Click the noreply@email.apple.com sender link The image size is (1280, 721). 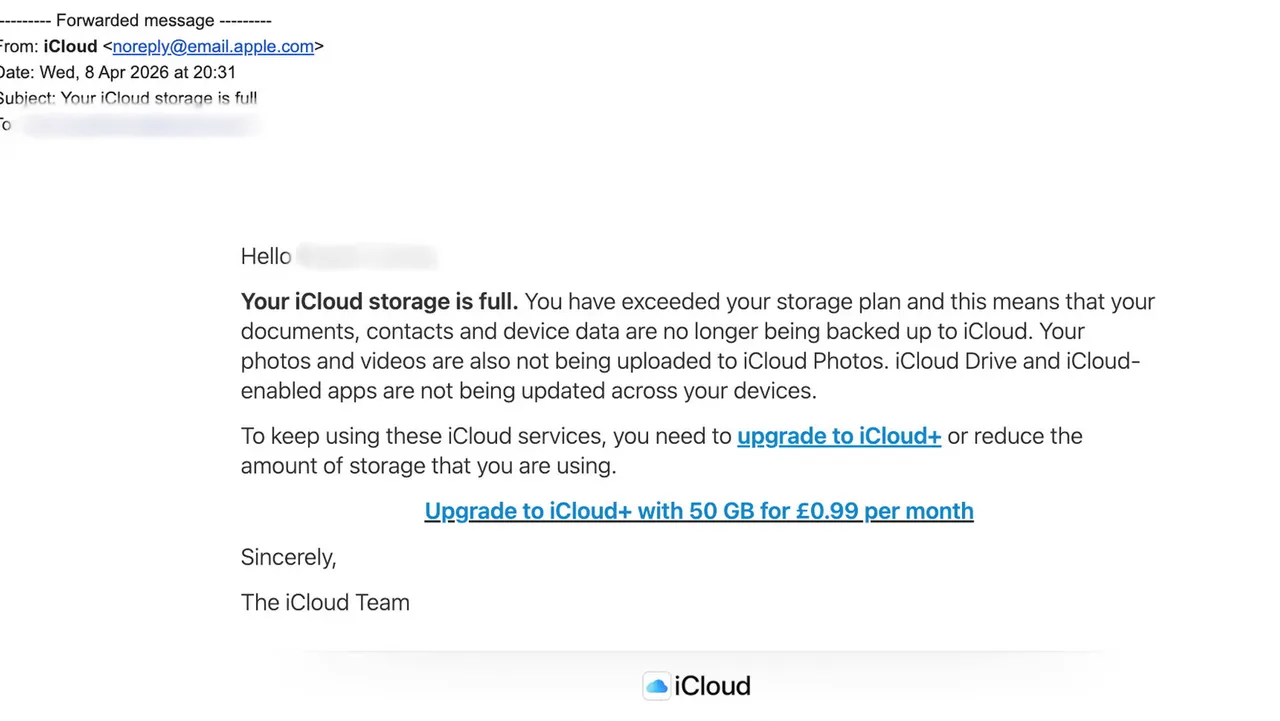213,46
